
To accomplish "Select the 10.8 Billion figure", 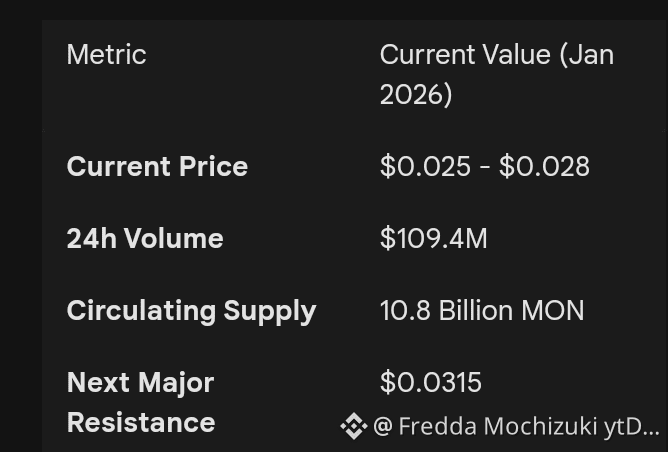I will pyautogui.click(x=442, y=310).
